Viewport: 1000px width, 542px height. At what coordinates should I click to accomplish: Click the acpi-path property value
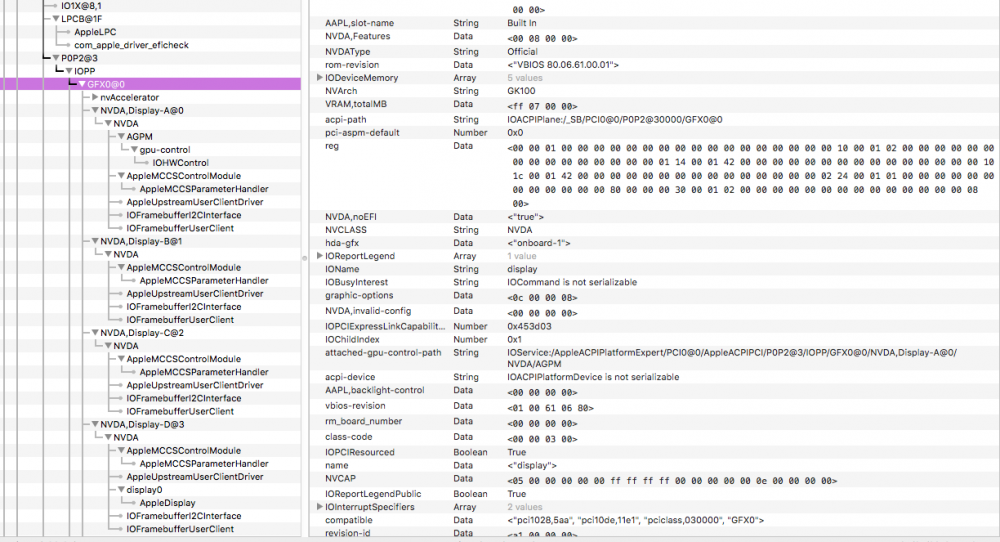click(615, 120)
